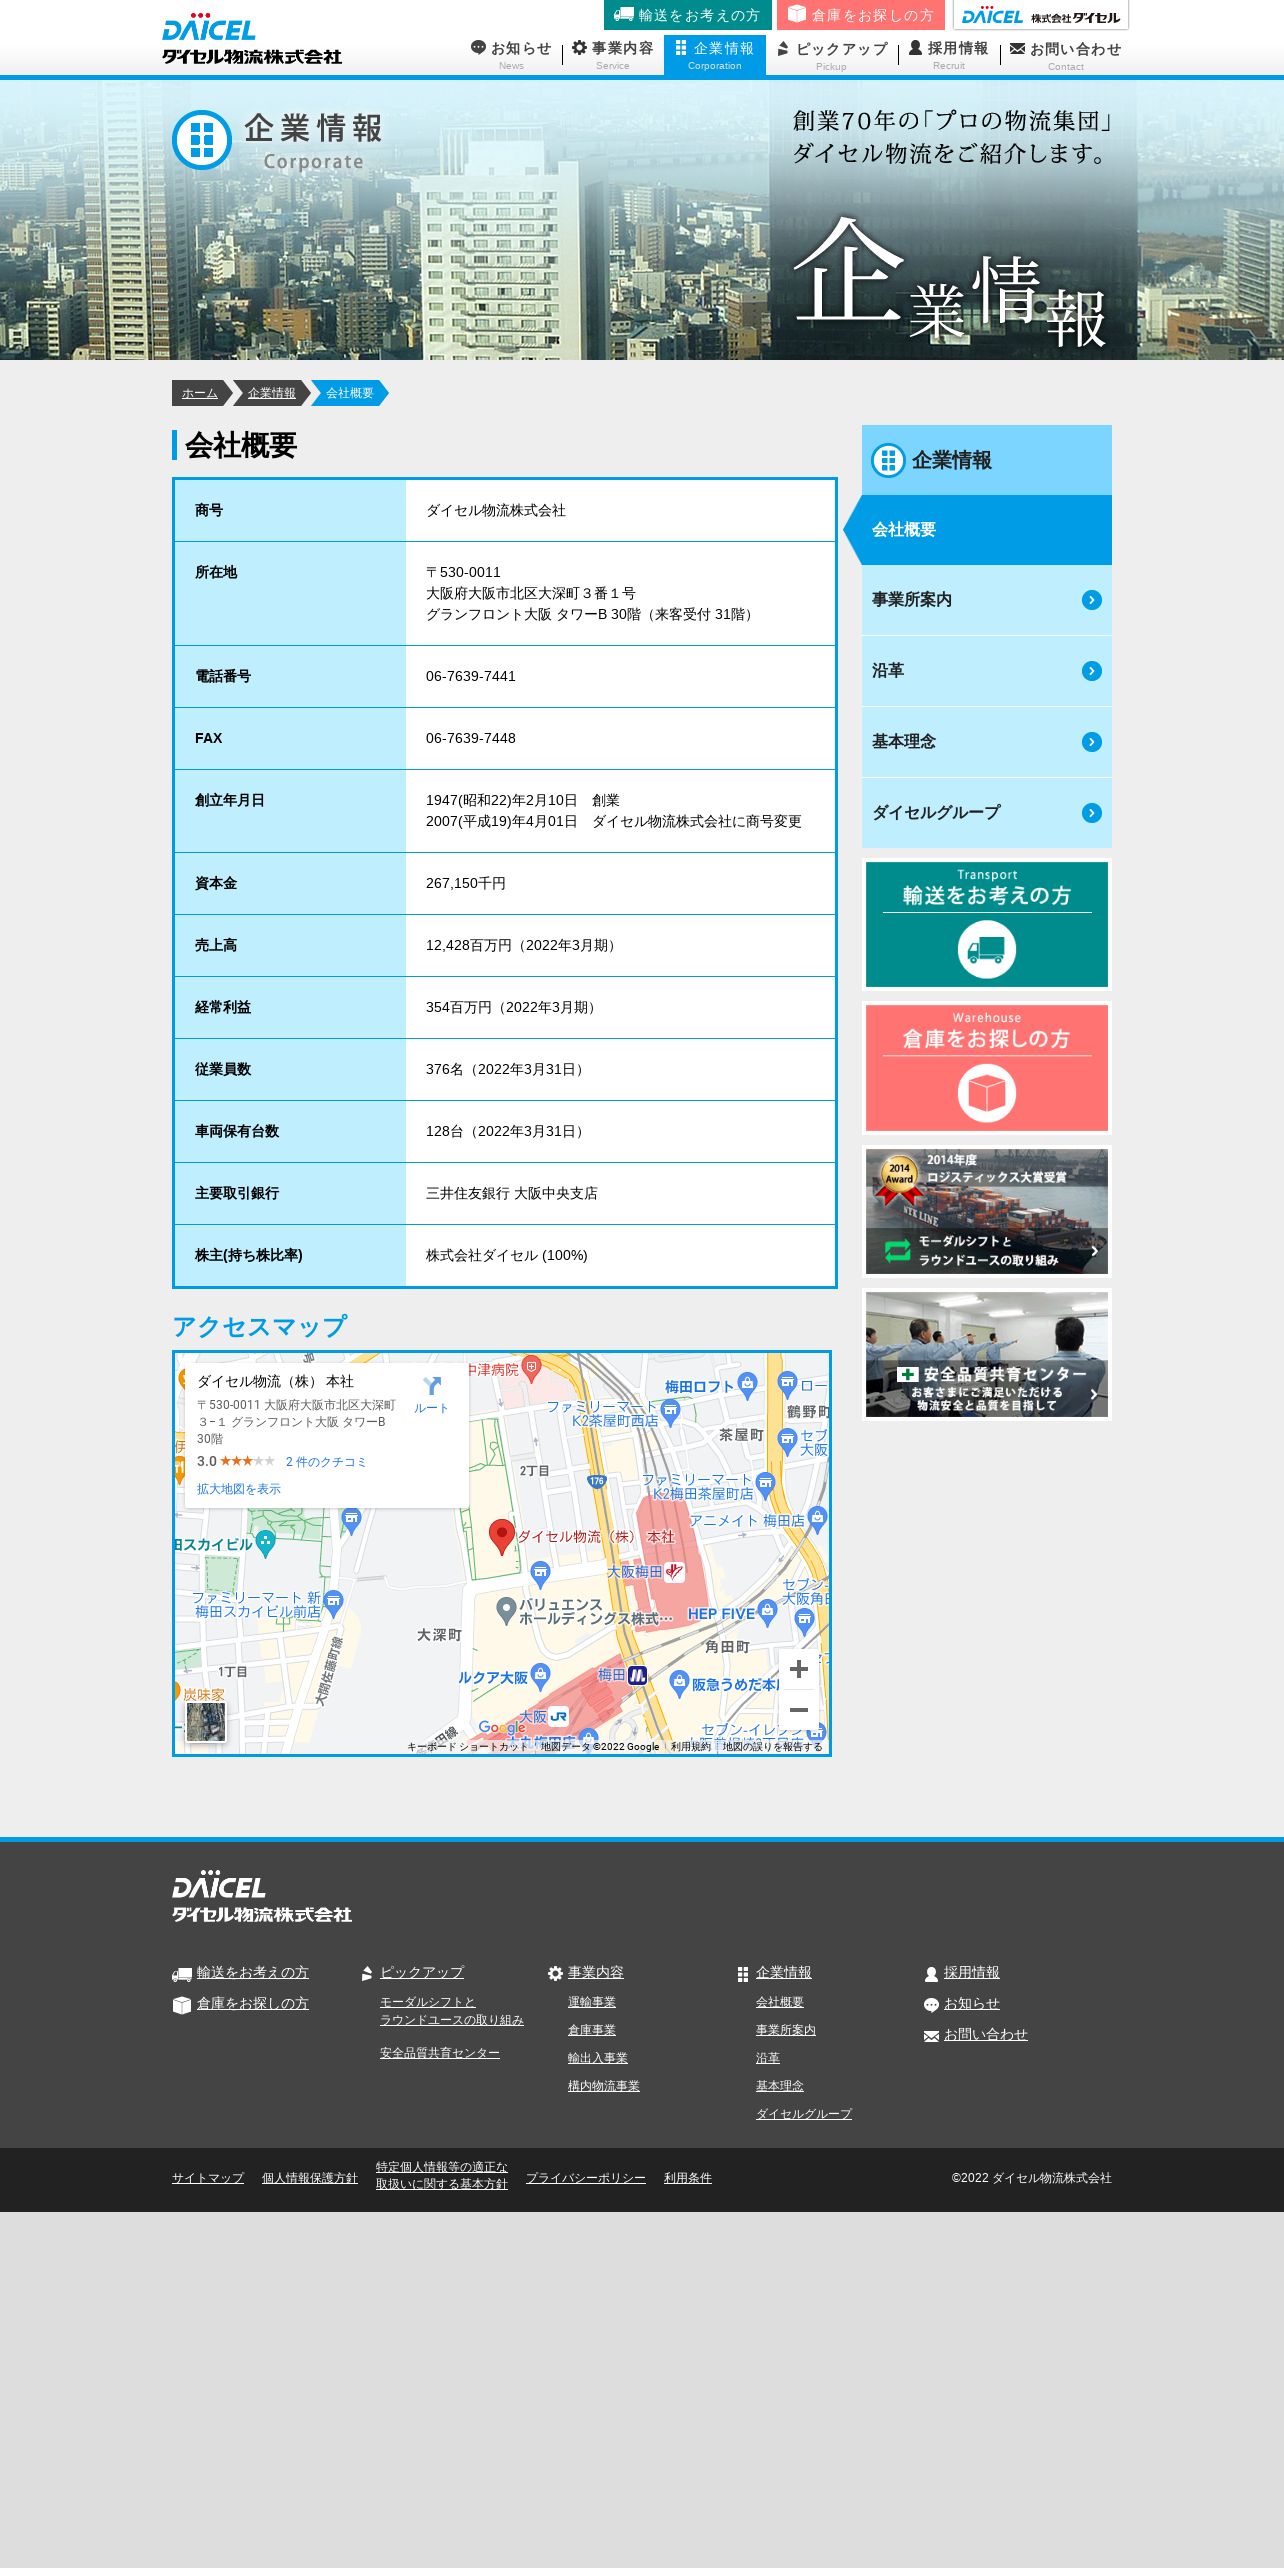Zoom out the map with minus button

point(799,1710)
